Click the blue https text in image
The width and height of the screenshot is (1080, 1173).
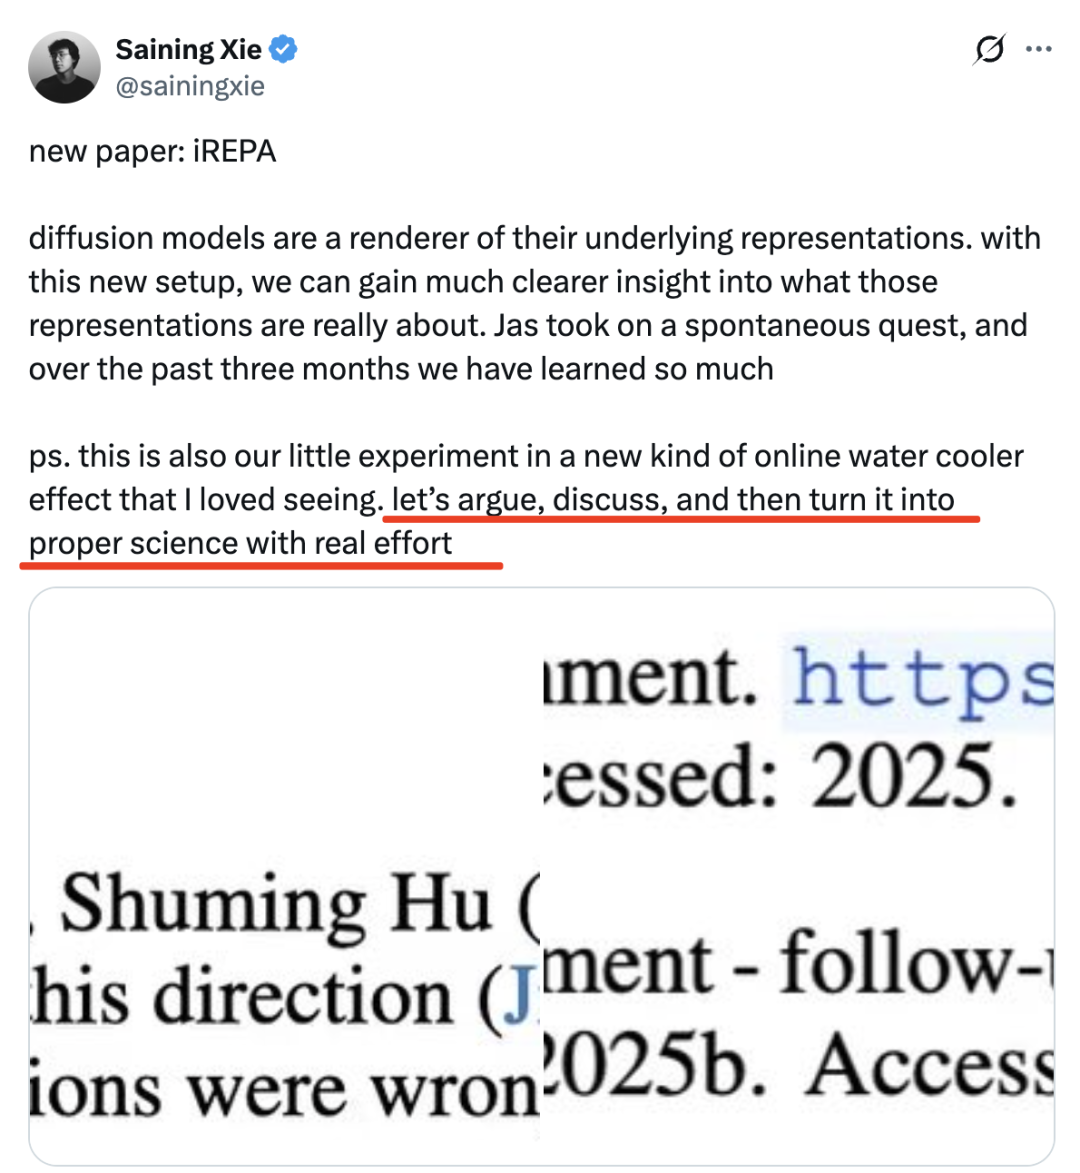click(x=922, y=678)
